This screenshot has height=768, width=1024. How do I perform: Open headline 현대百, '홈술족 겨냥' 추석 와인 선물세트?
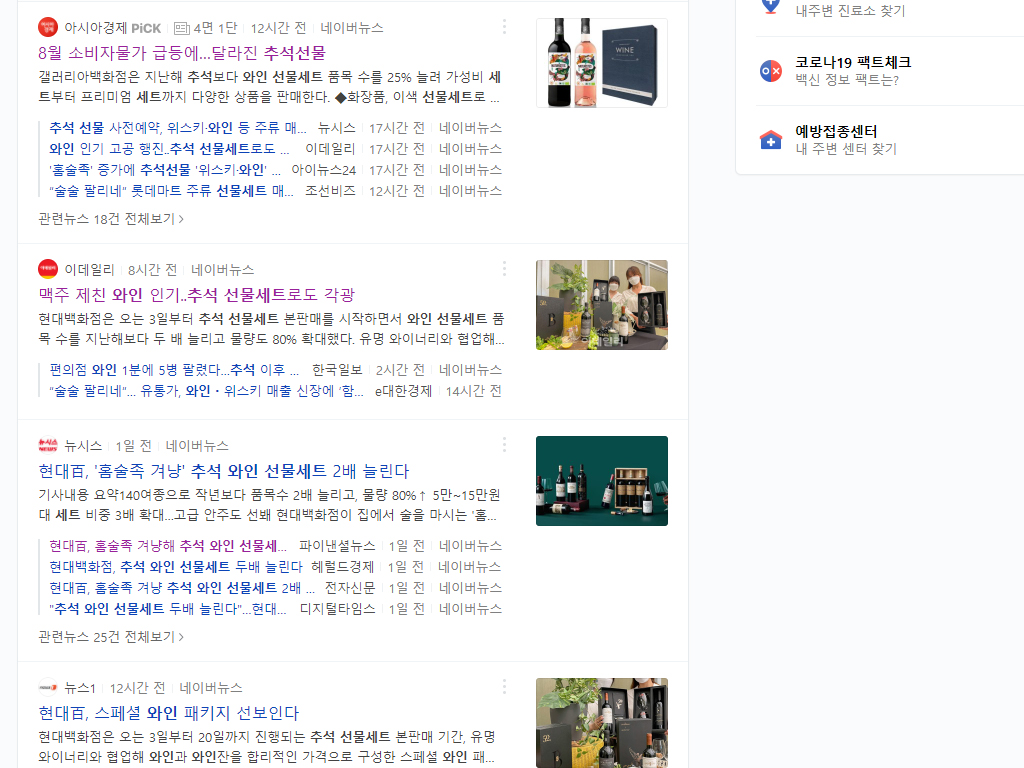[x=223, y=471]
